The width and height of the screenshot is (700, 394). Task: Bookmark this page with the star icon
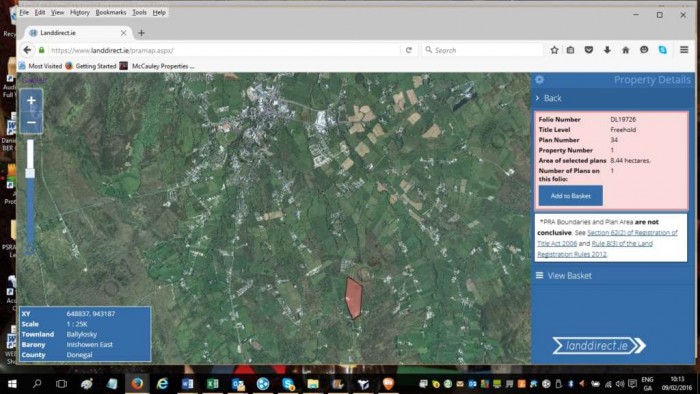(554, 50)
